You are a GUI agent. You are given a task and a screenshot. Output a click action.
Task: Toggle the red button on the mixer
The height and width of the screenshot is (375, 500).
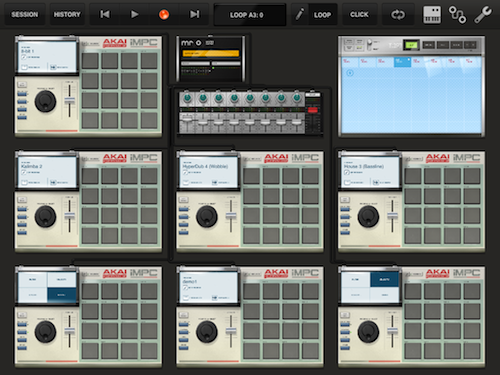point(313,110)
